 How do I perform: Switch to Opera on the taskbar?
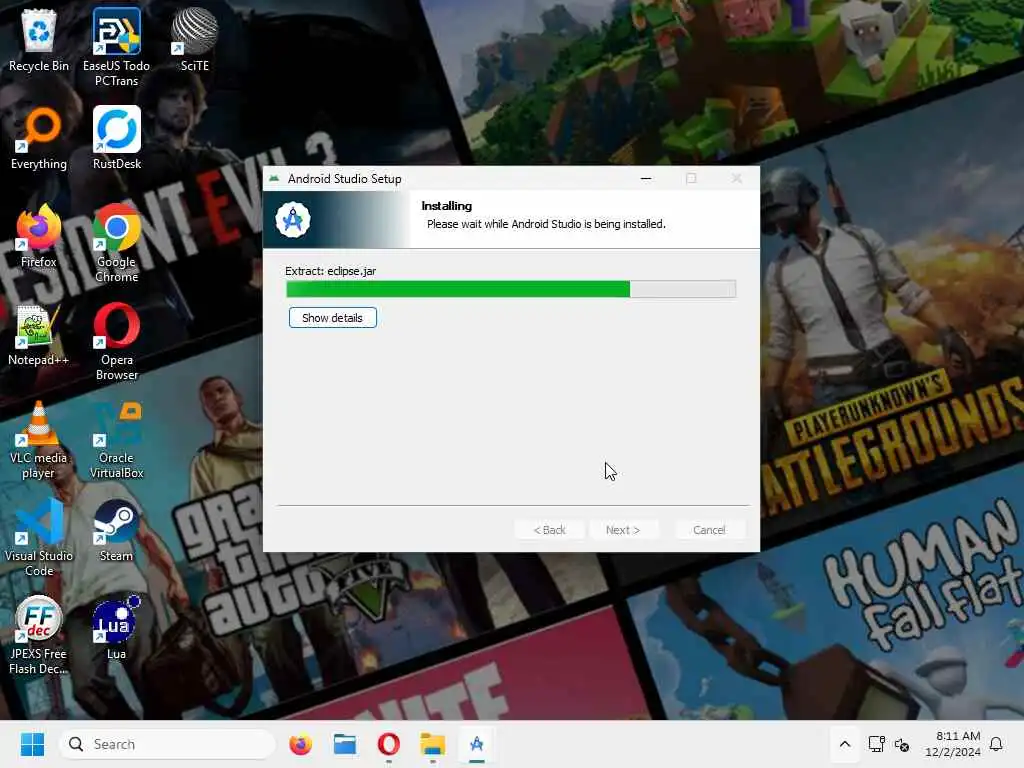coord(389,744)
